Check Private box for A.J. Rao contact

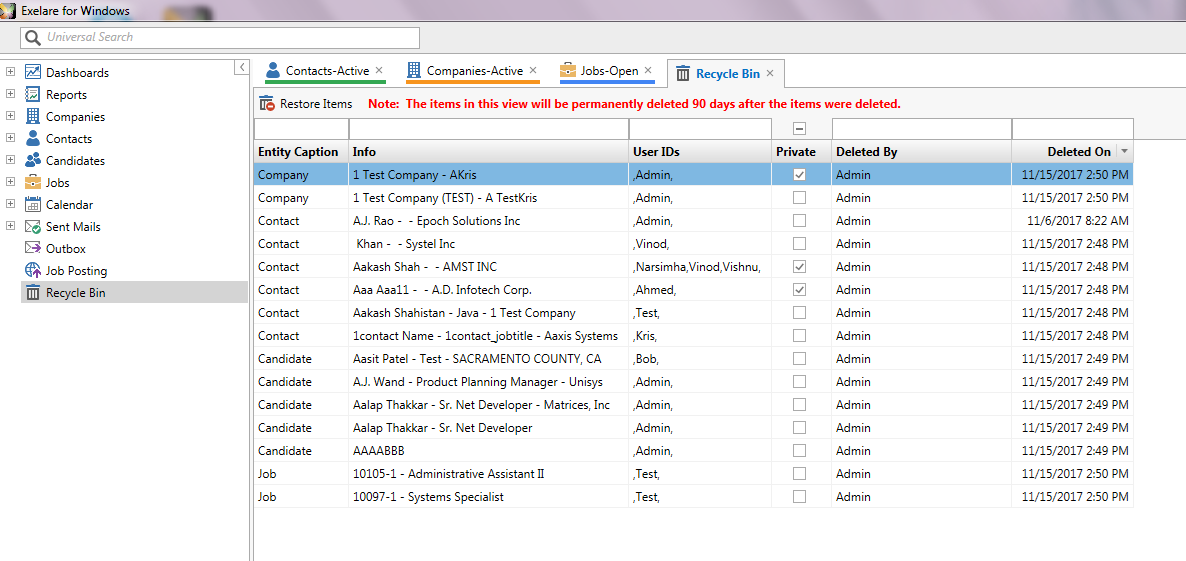[x=799, y=221]
